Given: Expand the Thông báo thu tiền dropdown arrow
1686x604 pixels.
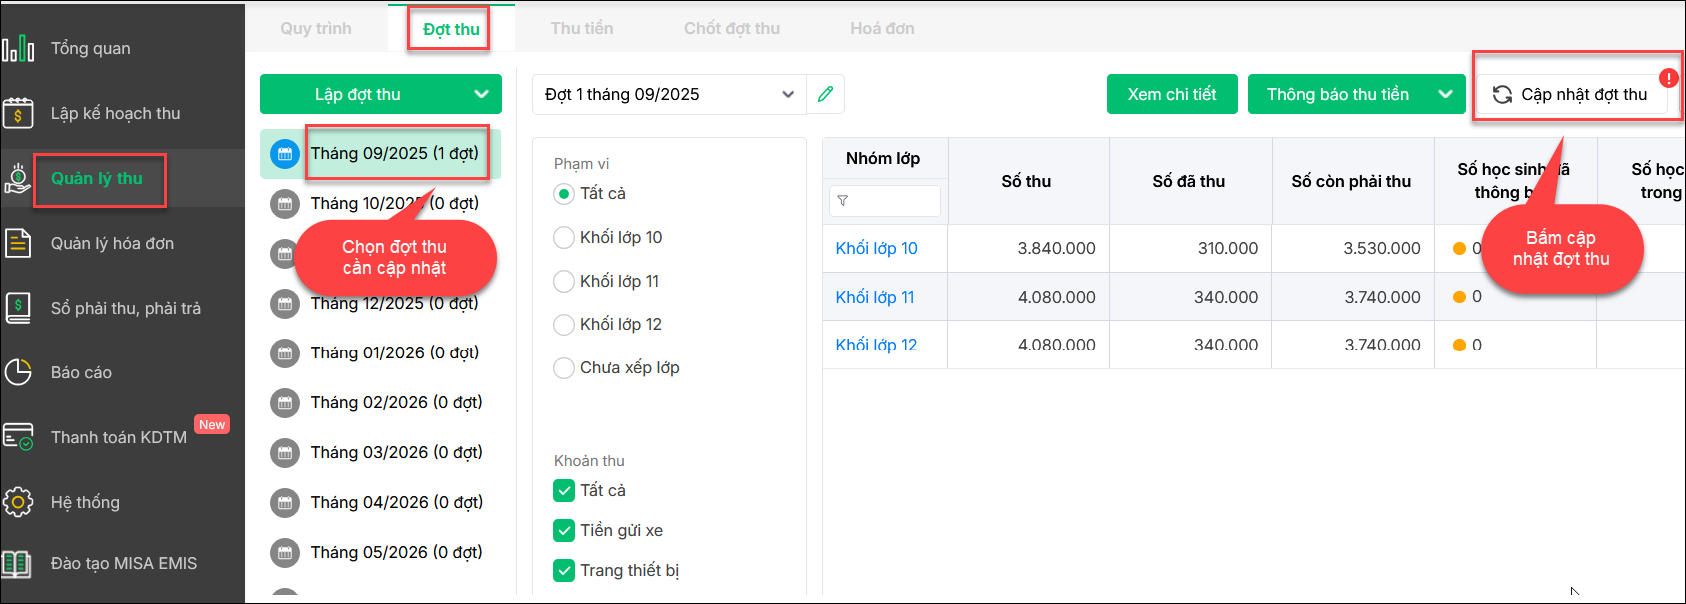Looking at the screenshot, I should point(1445,94).
